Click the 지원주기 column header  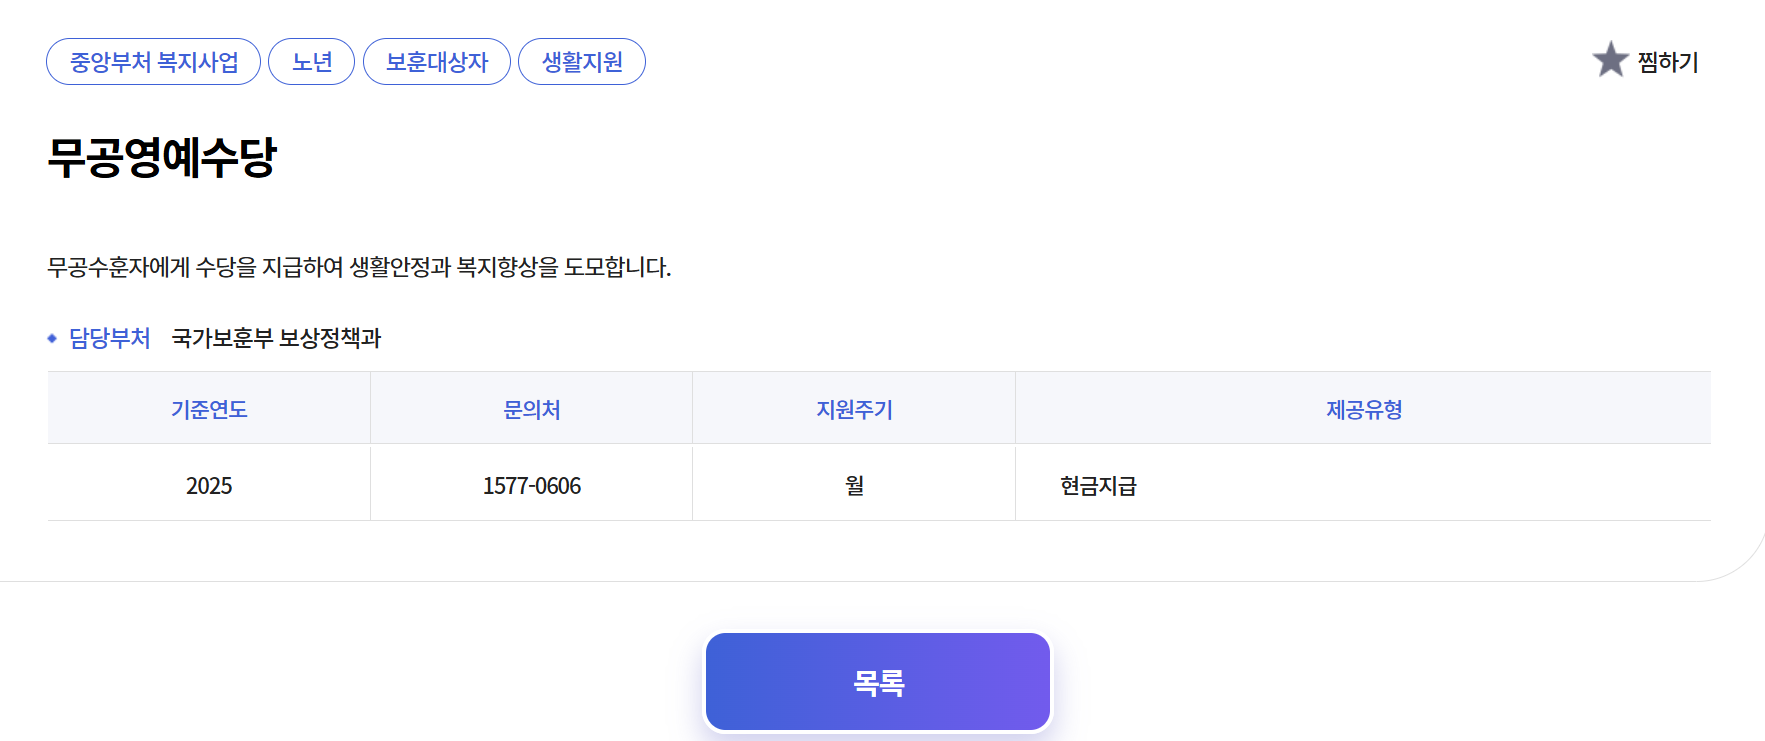click(854, 409)
